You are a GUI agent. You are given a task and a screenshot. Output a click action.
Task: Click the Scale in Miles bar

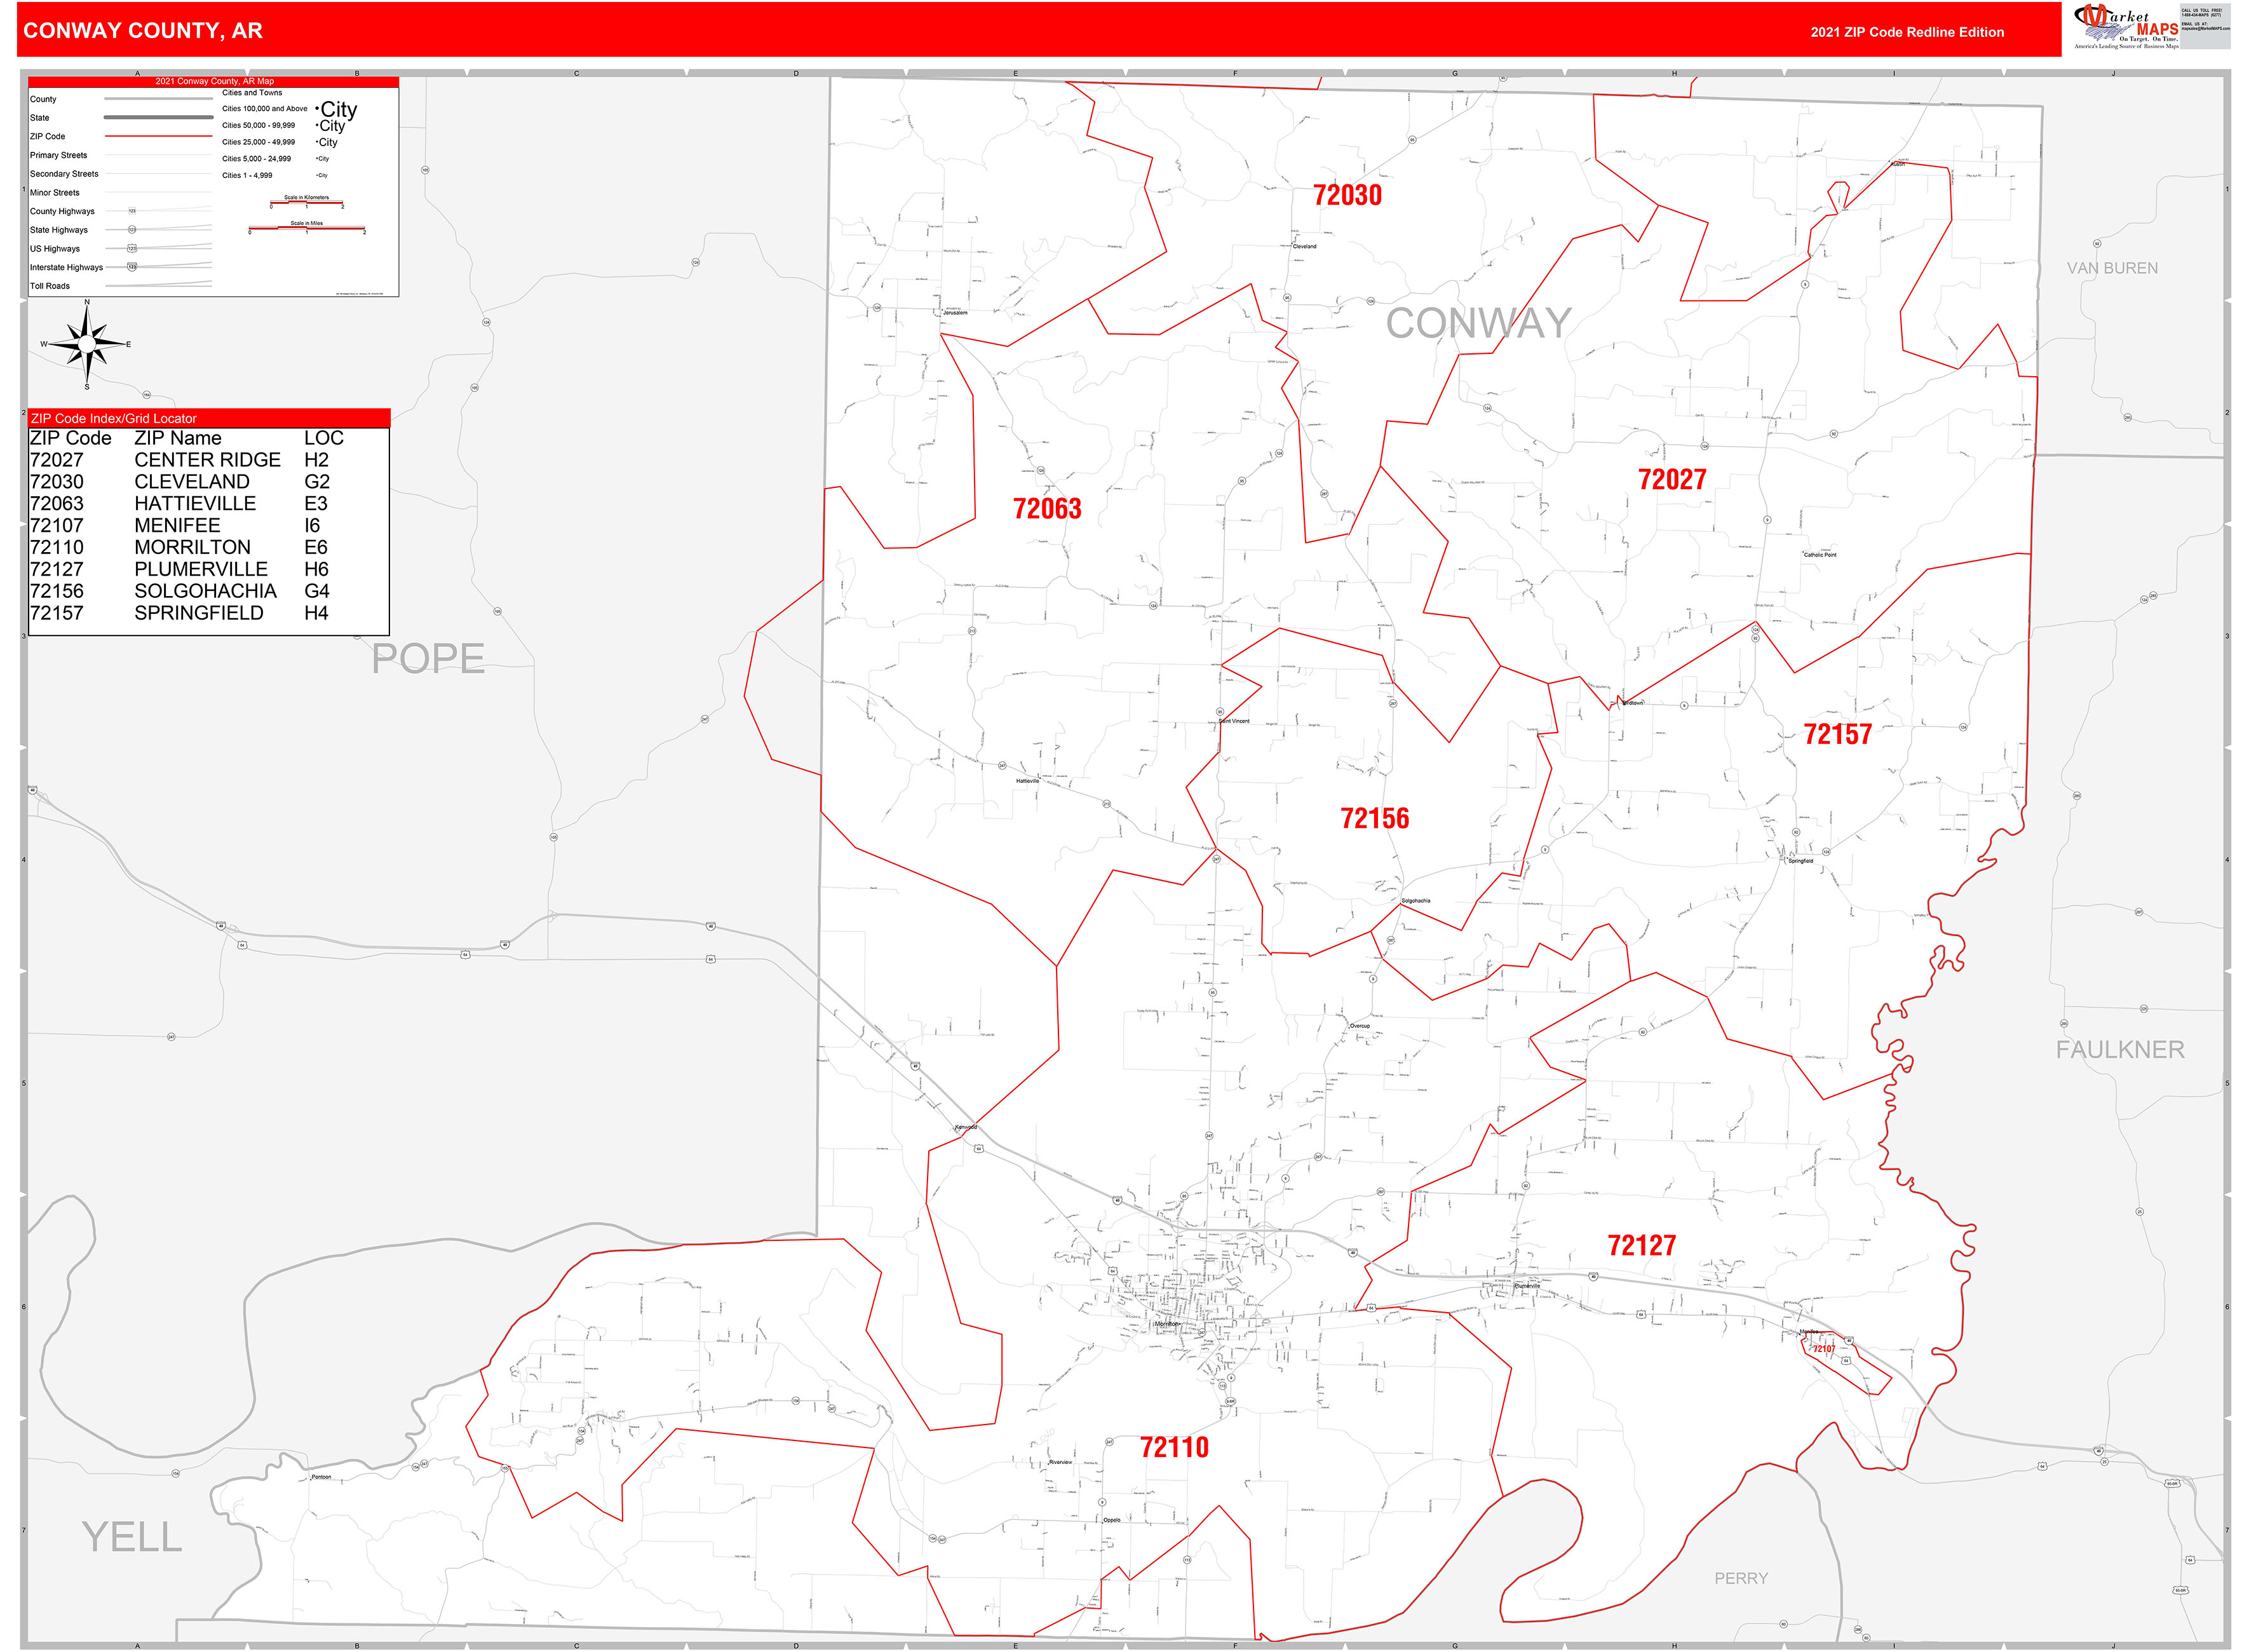click(307, 228)
